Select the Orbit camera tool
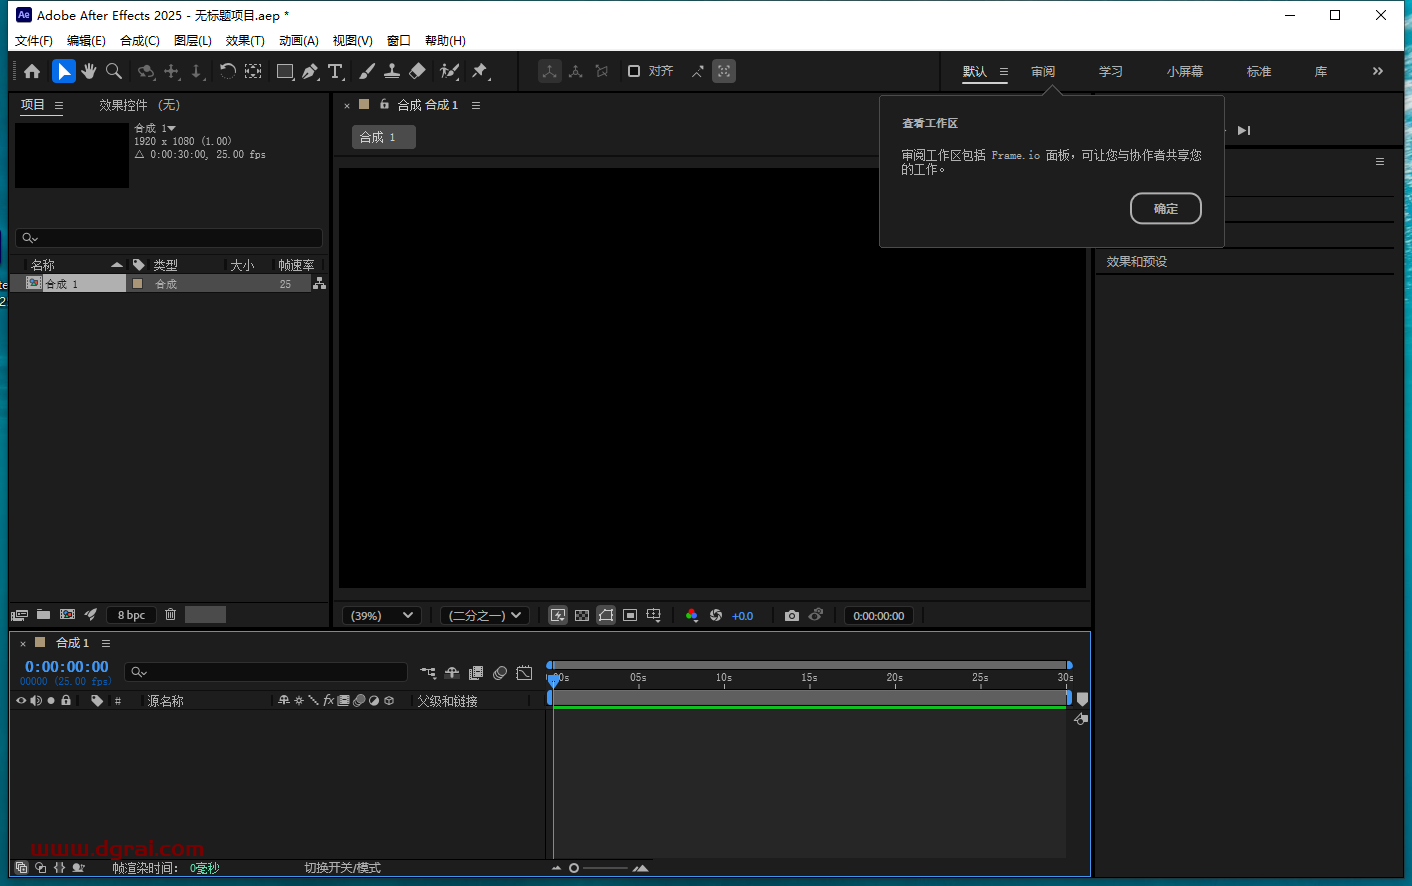The width and height of the screenshot is (1412, 886). 146,71
